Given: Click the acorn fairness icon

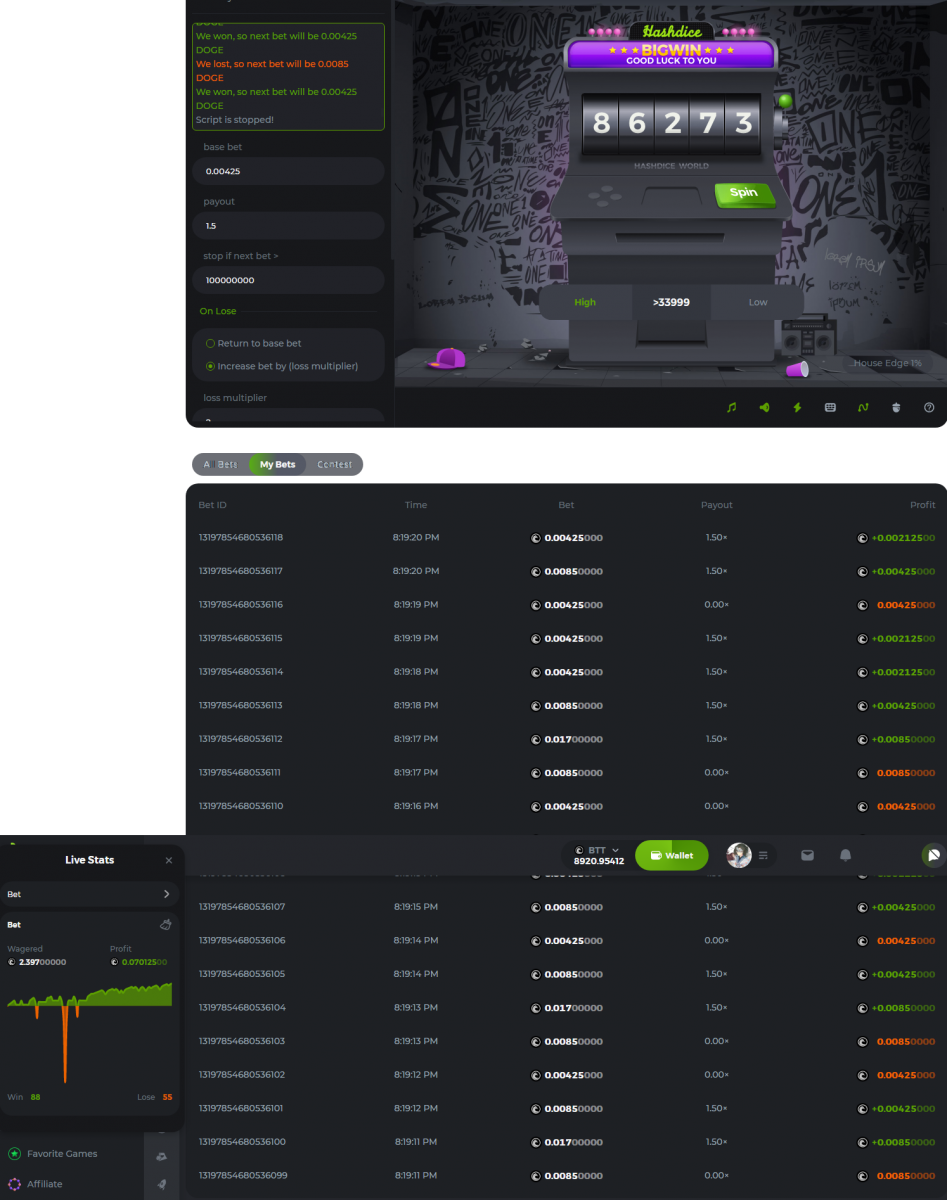Looking at the screenshot, I should 896,408.
